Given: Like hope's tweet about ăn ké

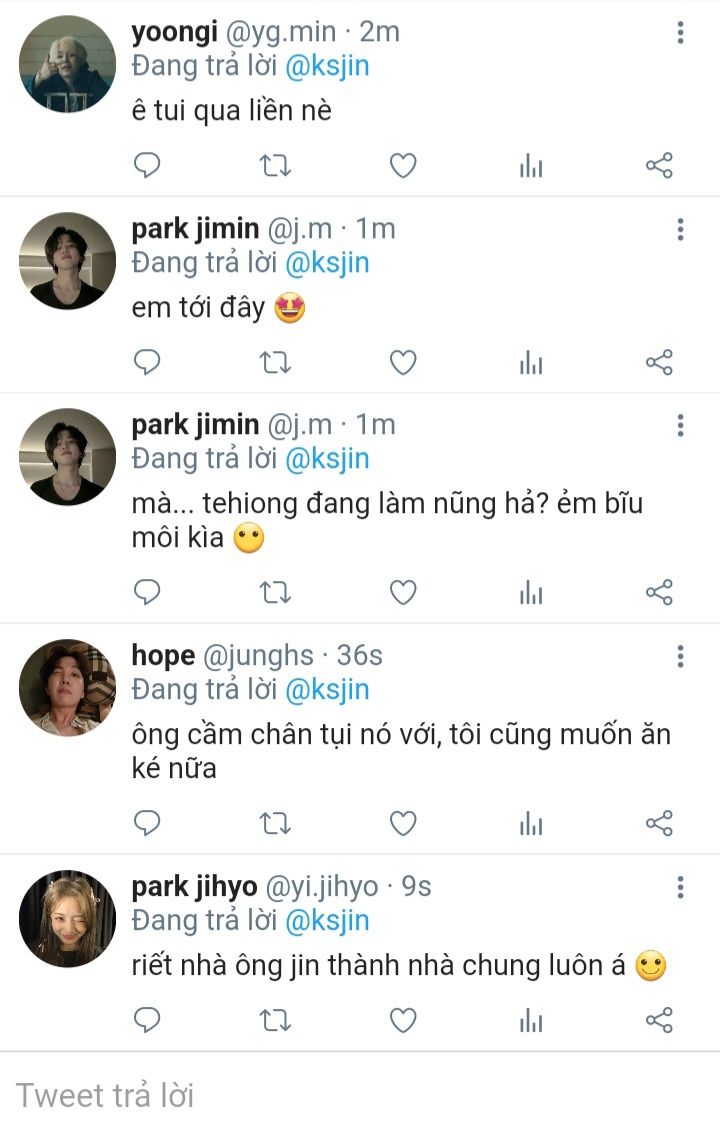Looking at the screenshot, I should (x=403, y=823).
